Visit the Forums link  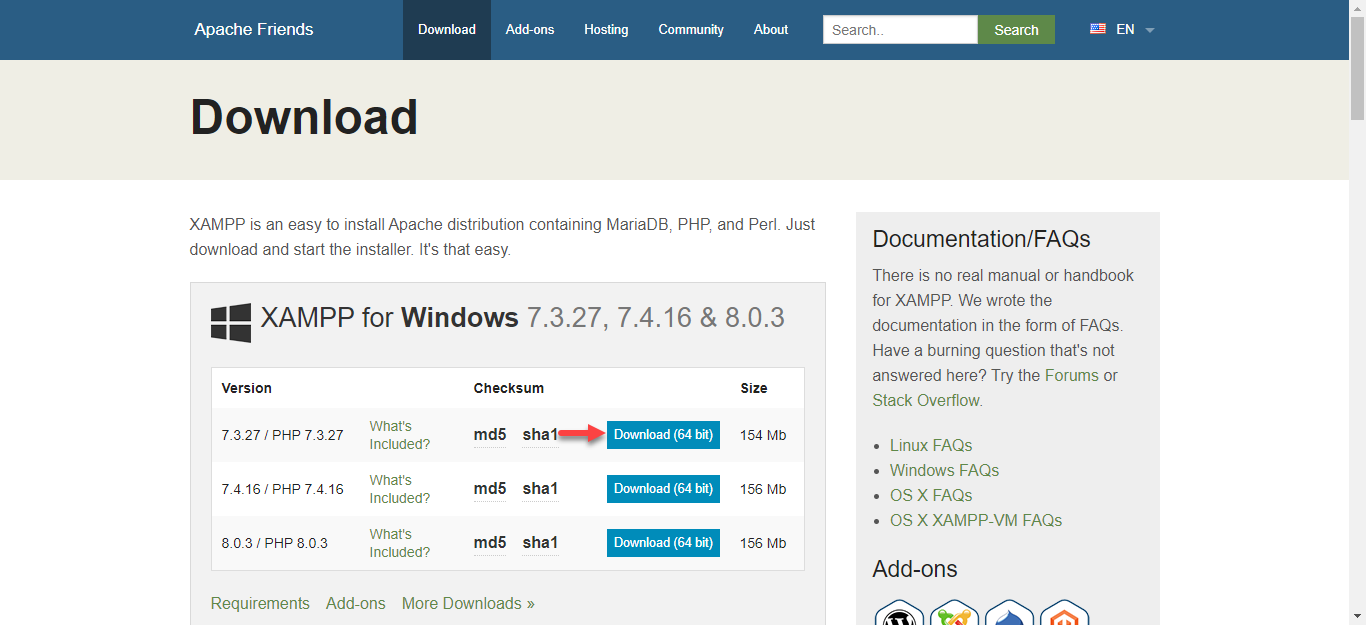pos(1072,375)
